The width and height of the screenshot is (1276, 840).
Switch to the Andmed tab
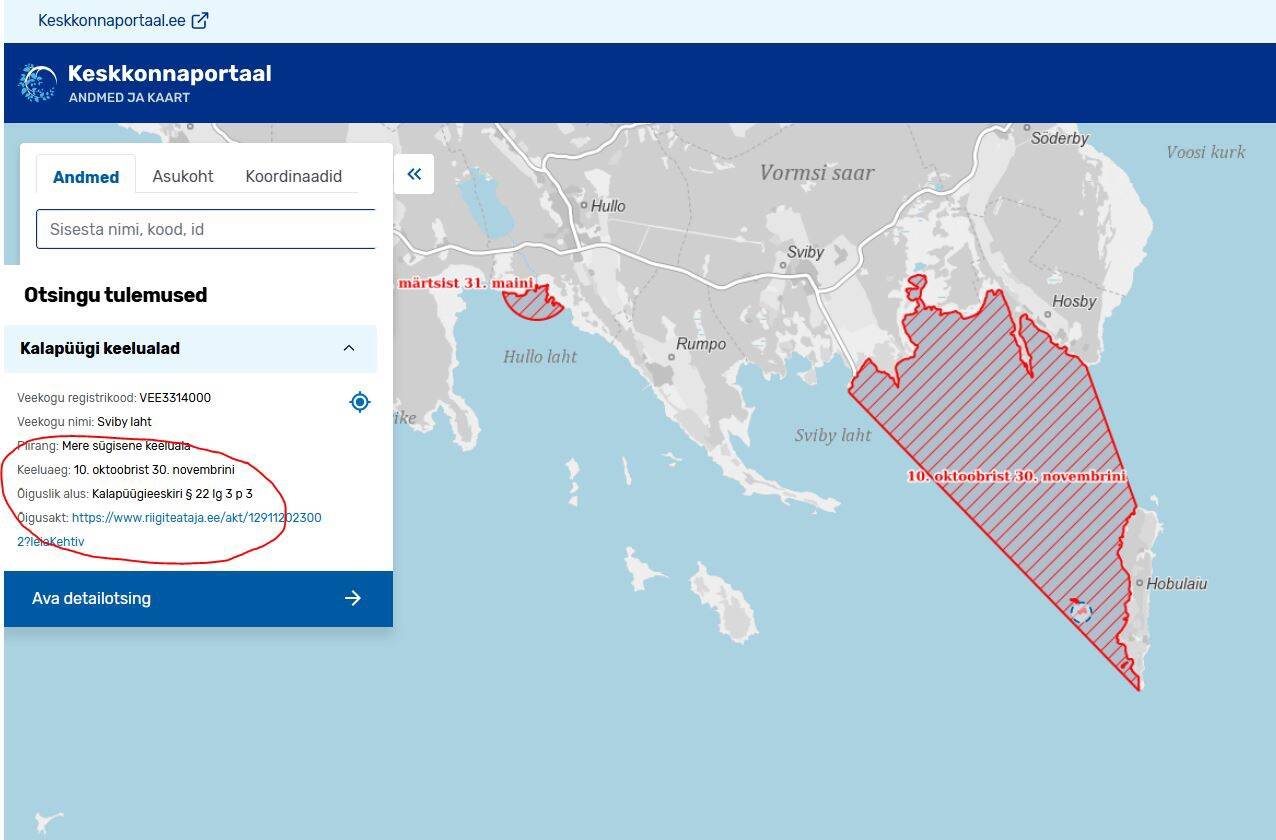coord(86,177)
